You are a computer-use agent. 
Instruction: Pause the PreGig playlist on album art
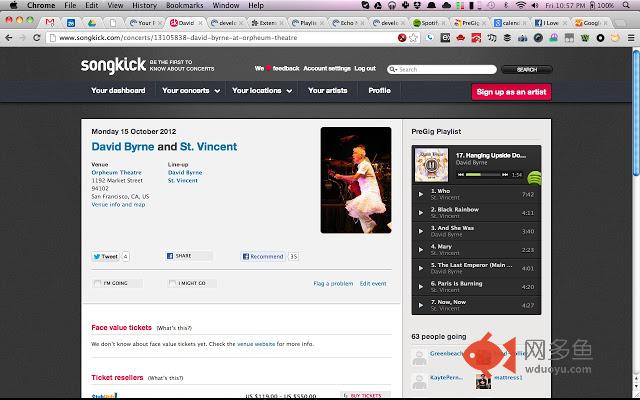[x=431, y=165]
